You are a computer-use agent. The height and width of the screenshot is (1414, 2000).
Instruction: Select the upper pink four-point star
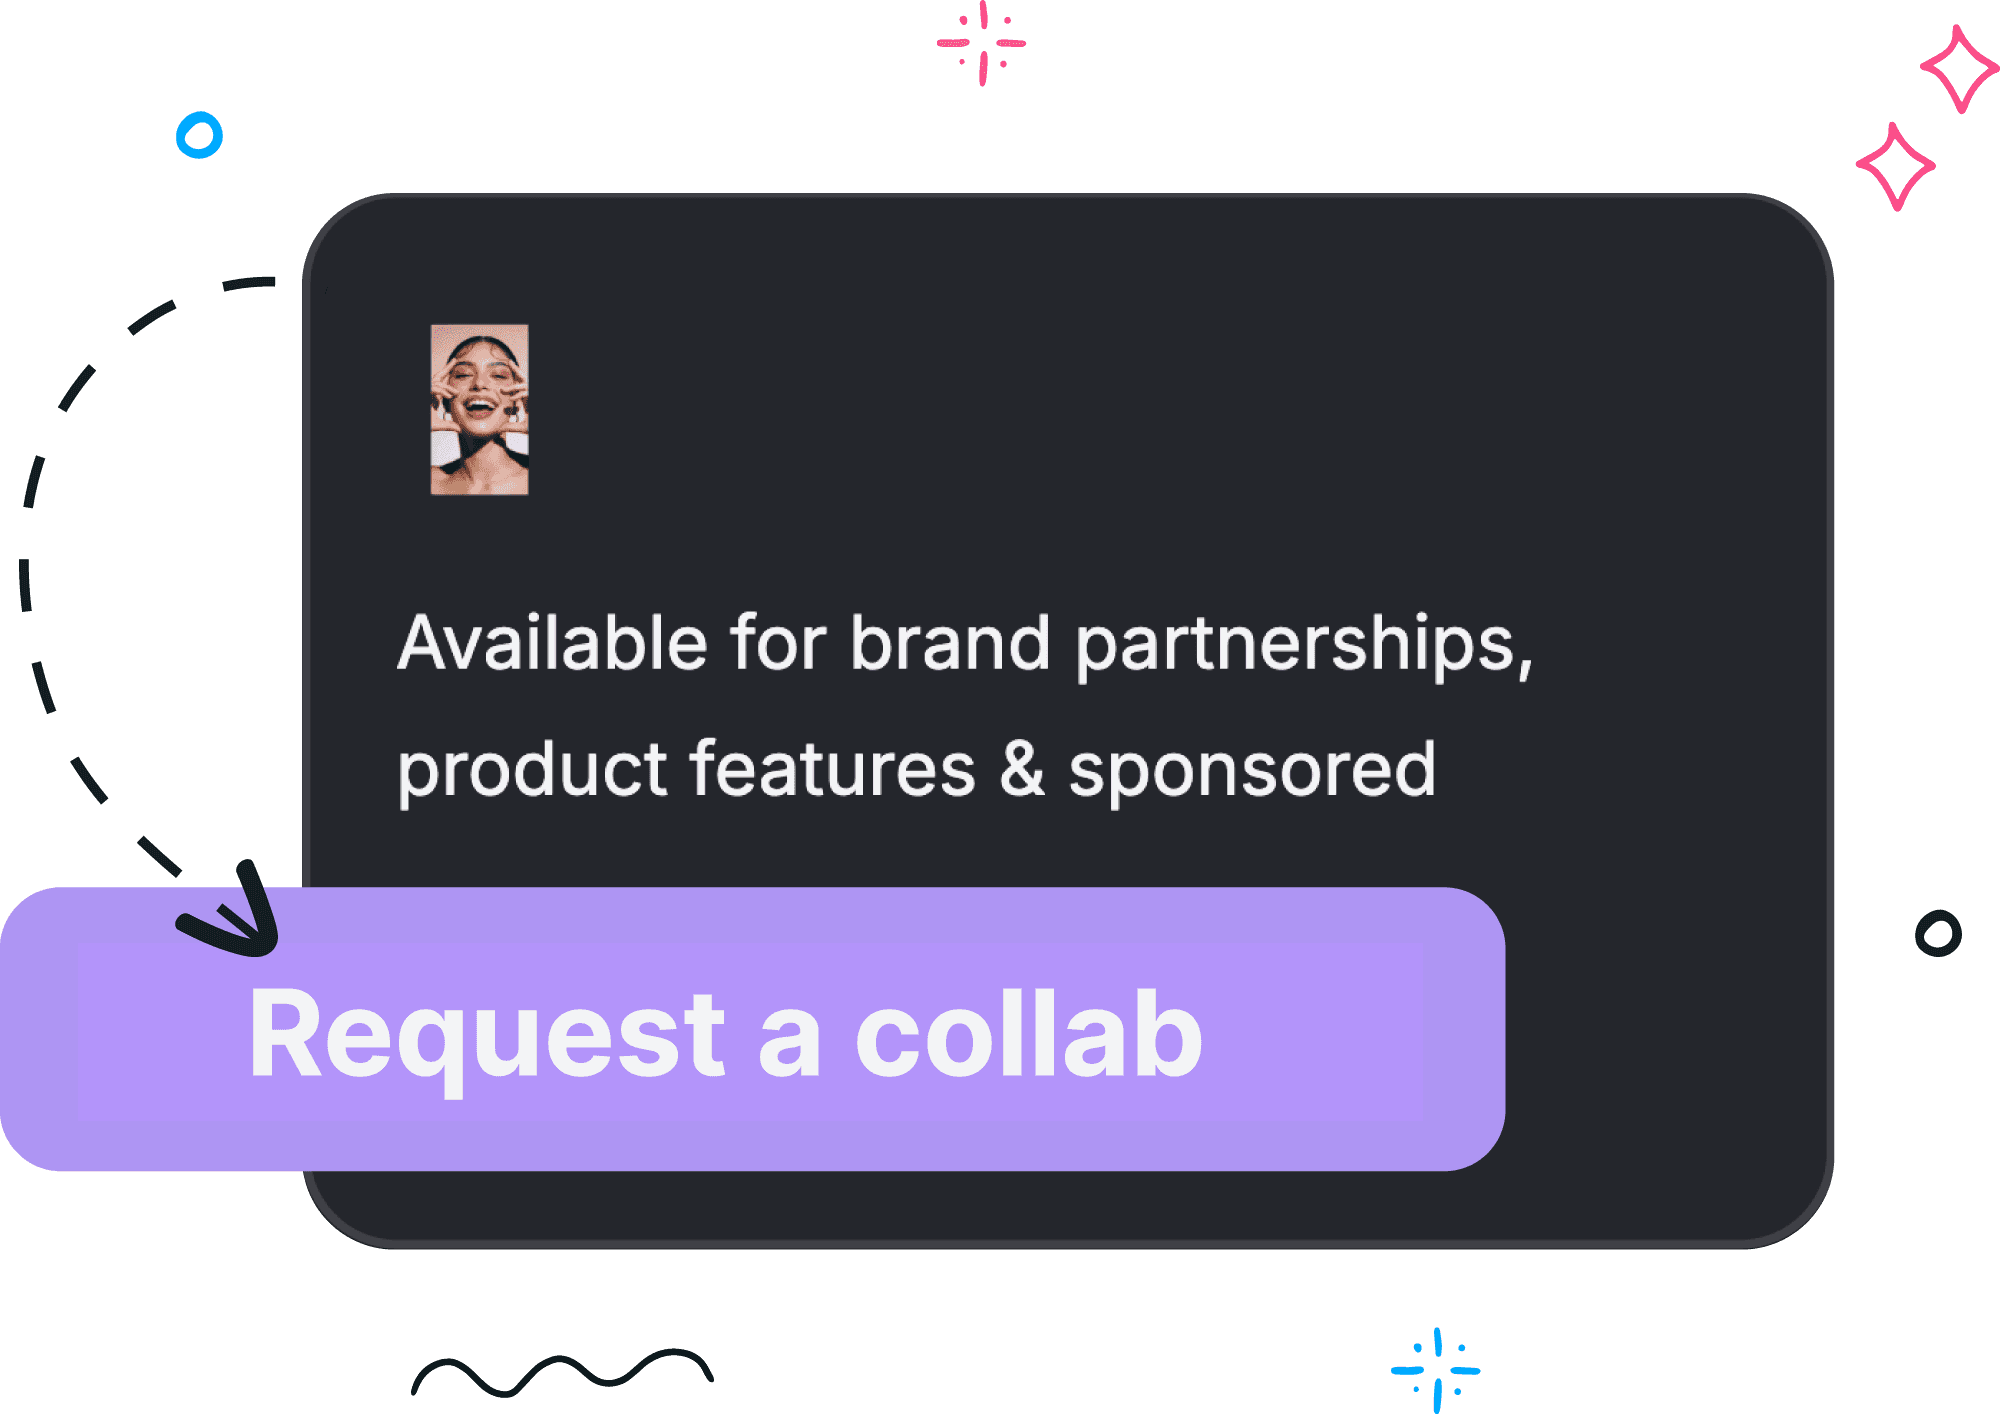pos(1959,69)
